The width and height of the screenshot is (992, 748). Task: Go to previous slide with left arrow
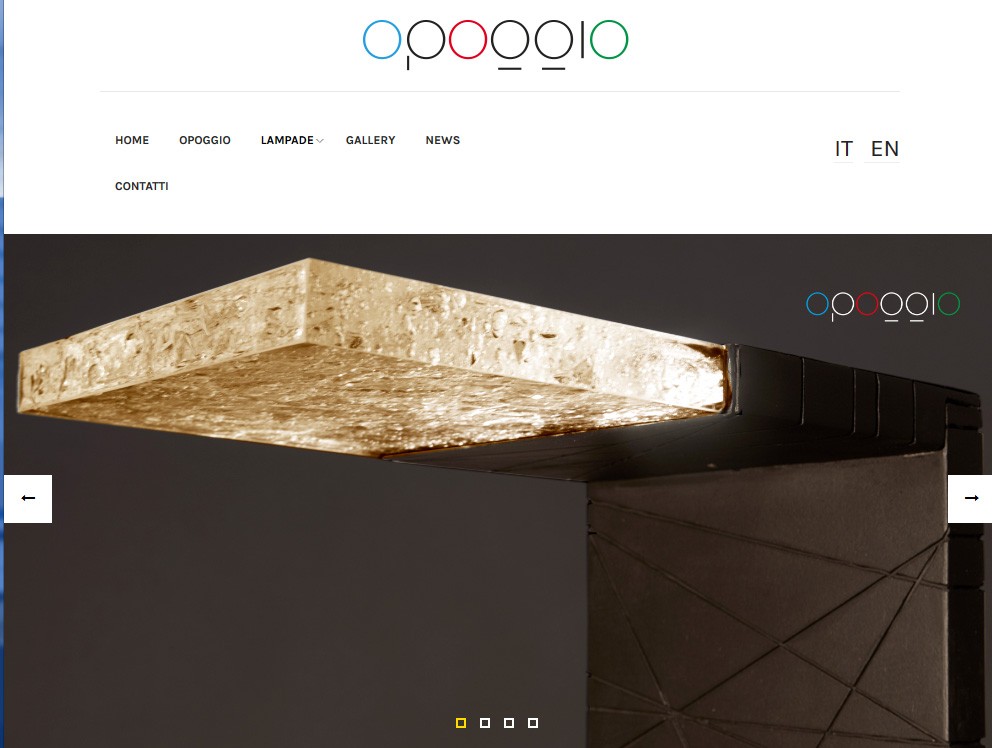[x=28, y=499]
